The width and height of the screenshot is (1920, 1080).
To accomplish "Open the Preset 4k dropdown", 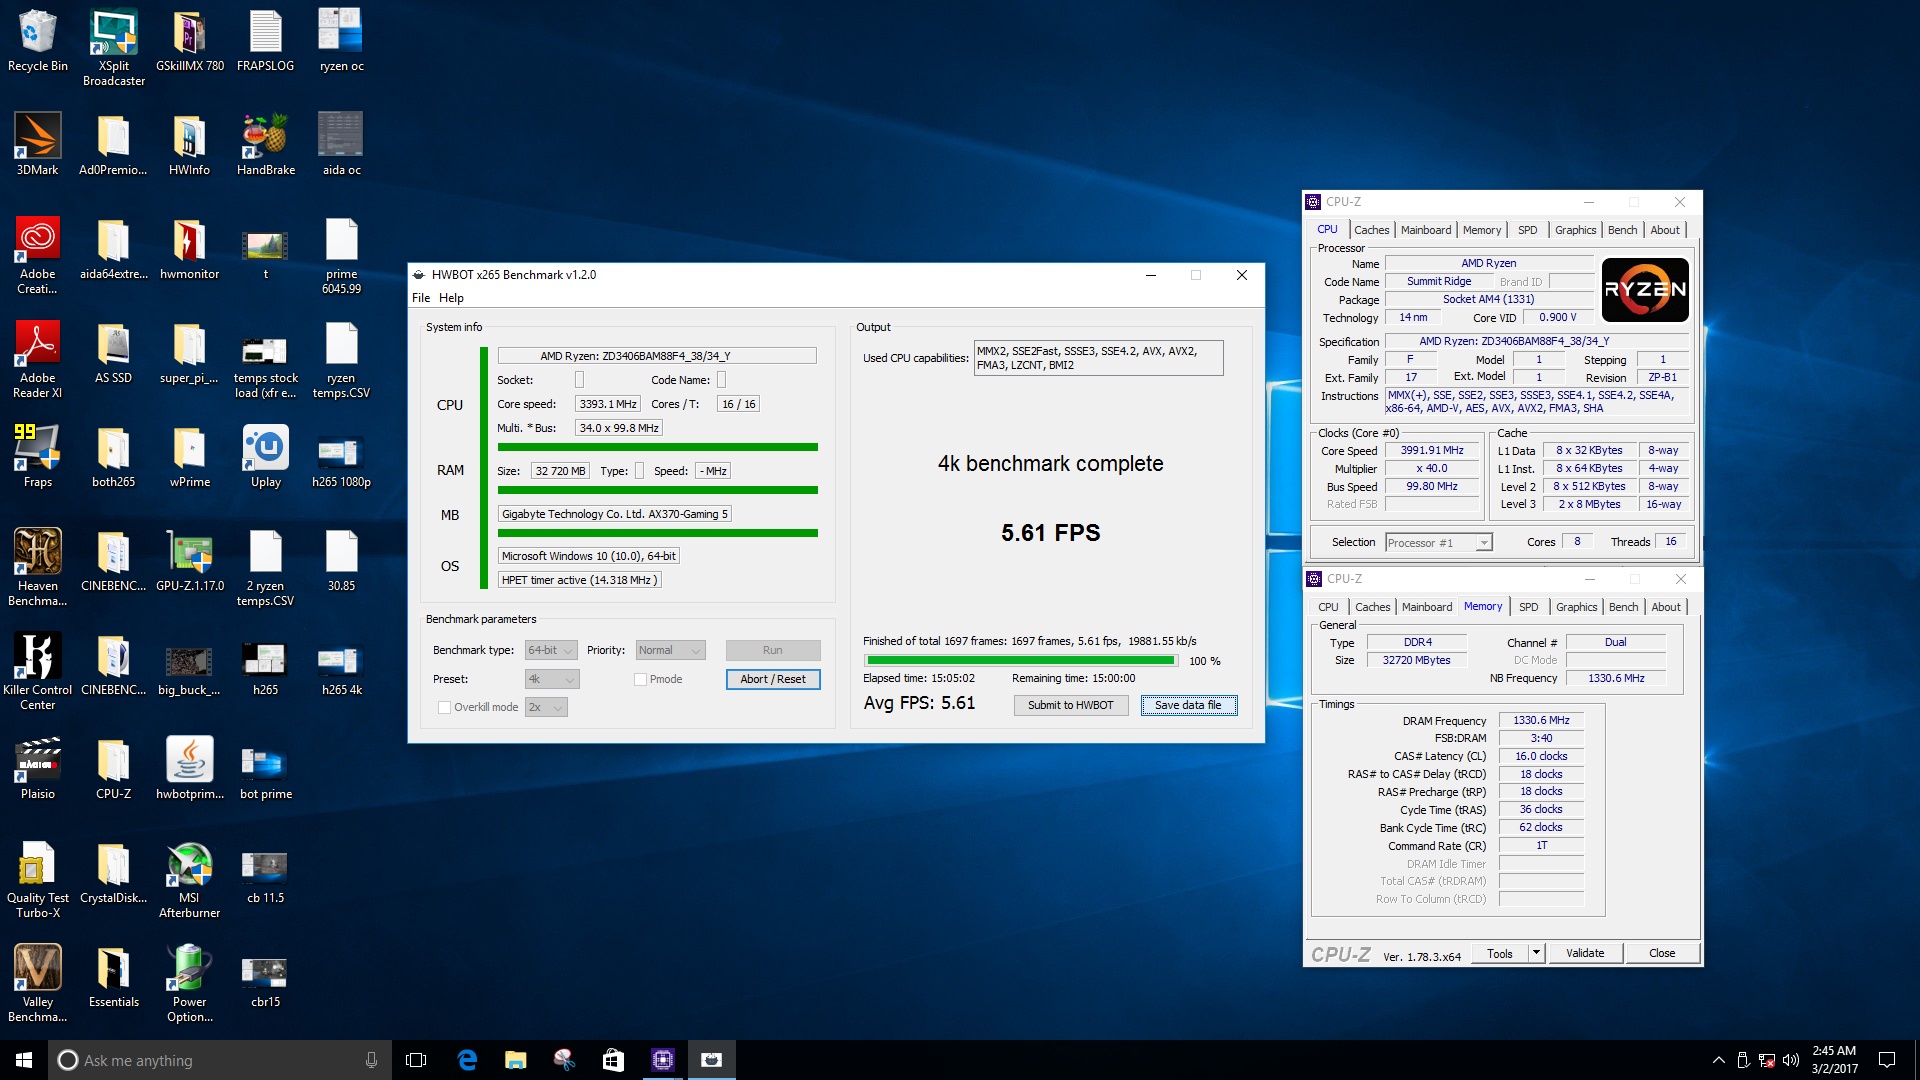I will [x=552, y=680].
